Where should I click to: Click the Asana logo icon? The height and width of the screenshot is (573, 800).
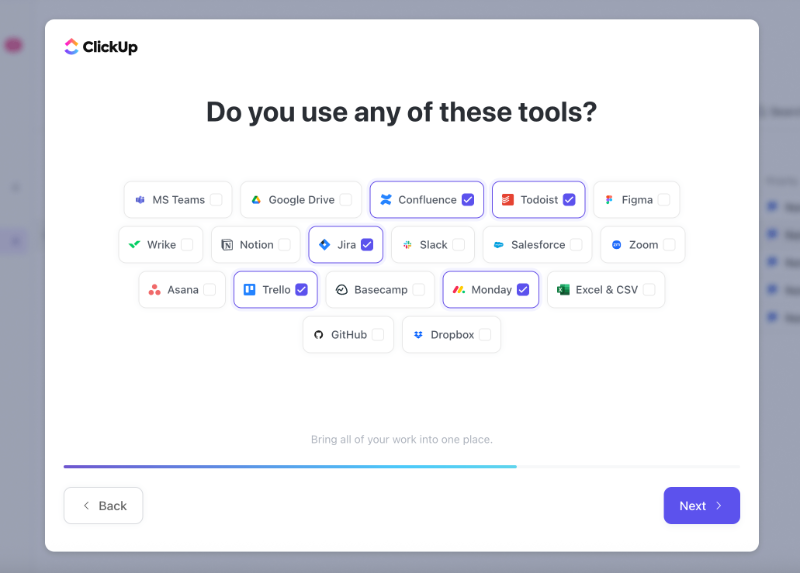(x=155, y=290)
